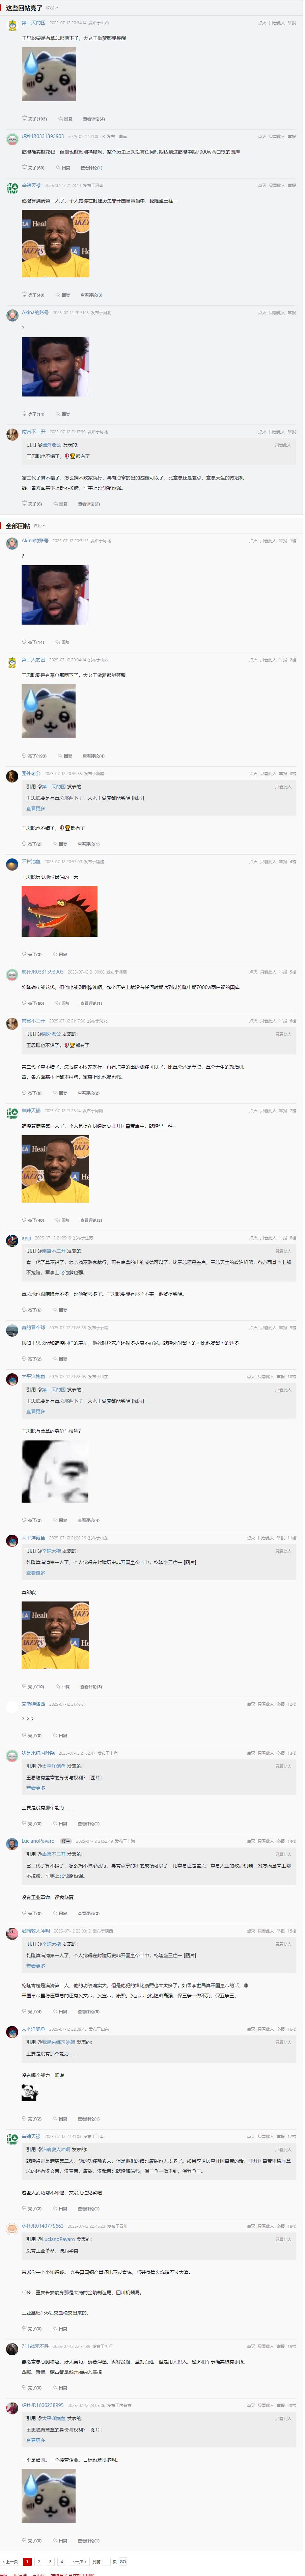Screen dimensions: 305x2576
Task: Go to page 2 in the pagination
Action: click(38, 2561)
